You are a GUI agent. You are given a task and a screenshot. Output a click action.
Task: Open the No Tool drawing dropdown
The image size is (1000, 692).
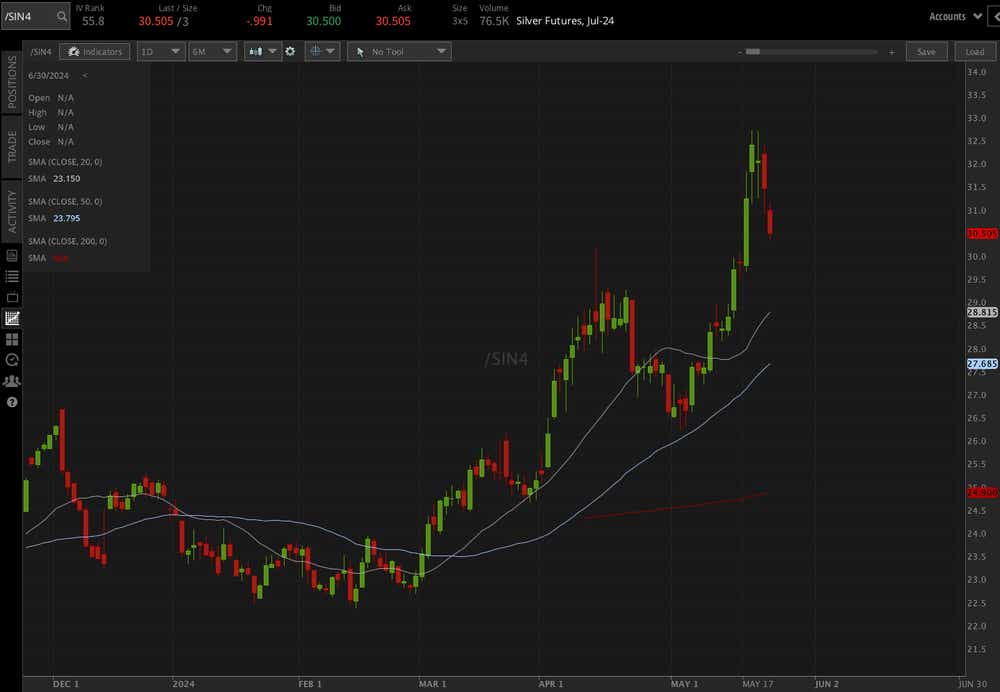(x=399, y=51)
